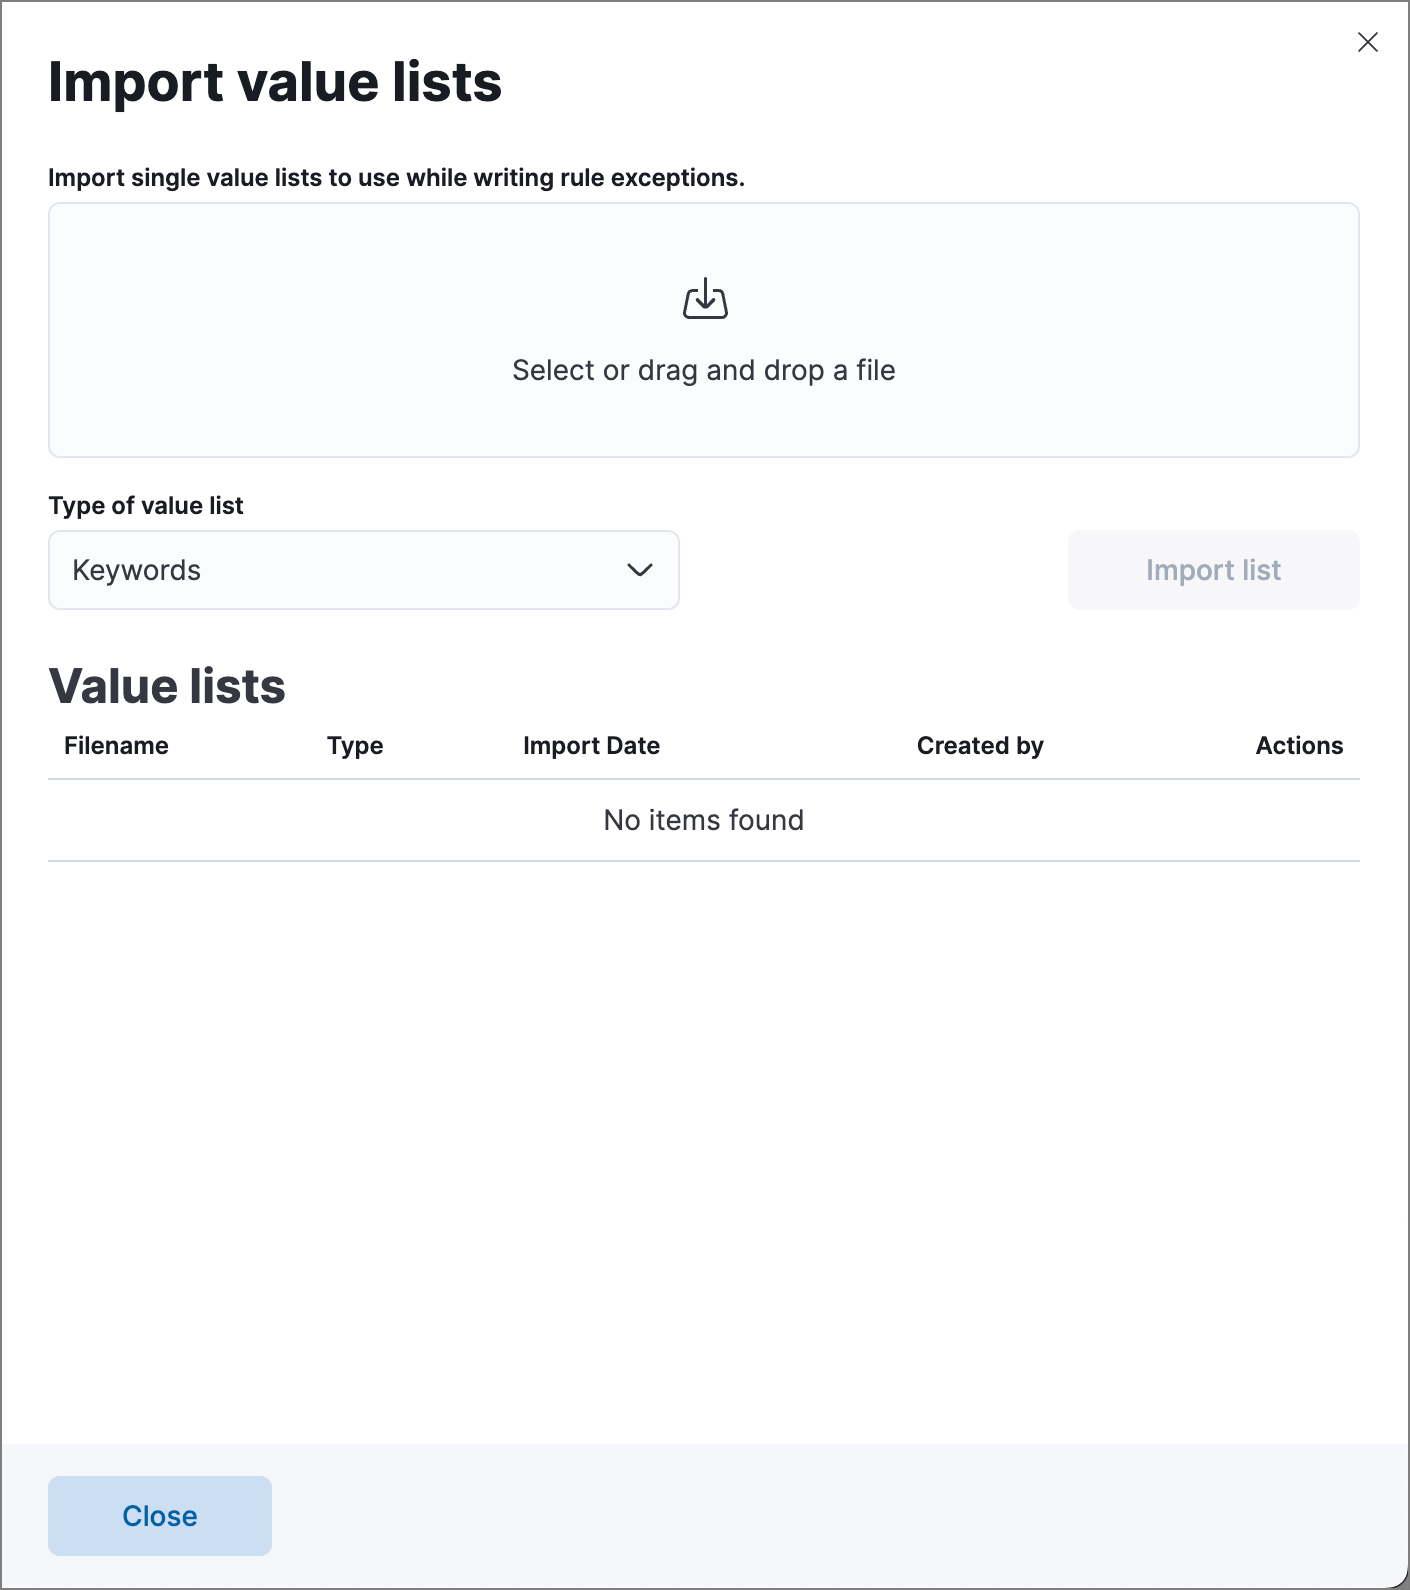
Task: Click the Select or drag and drop area
Action: click(703, 330)
